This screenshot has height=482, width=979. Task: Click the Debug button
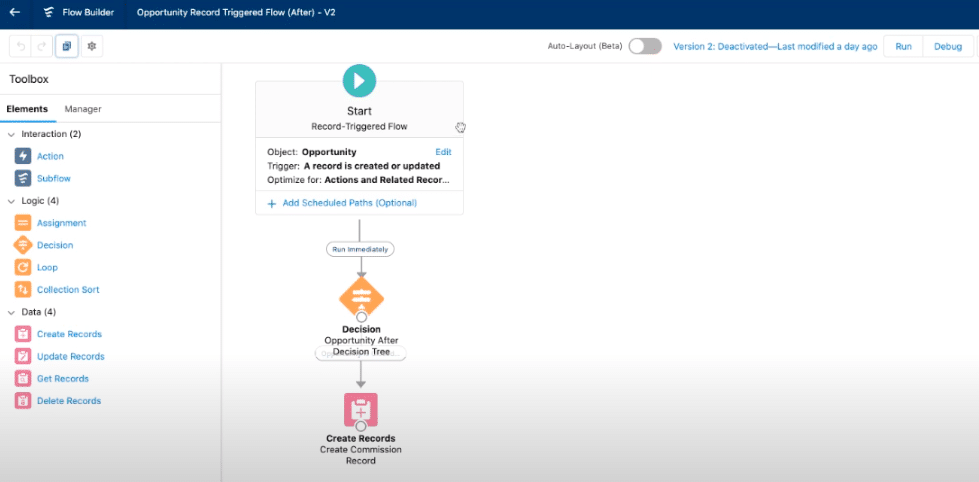(947, 46)
